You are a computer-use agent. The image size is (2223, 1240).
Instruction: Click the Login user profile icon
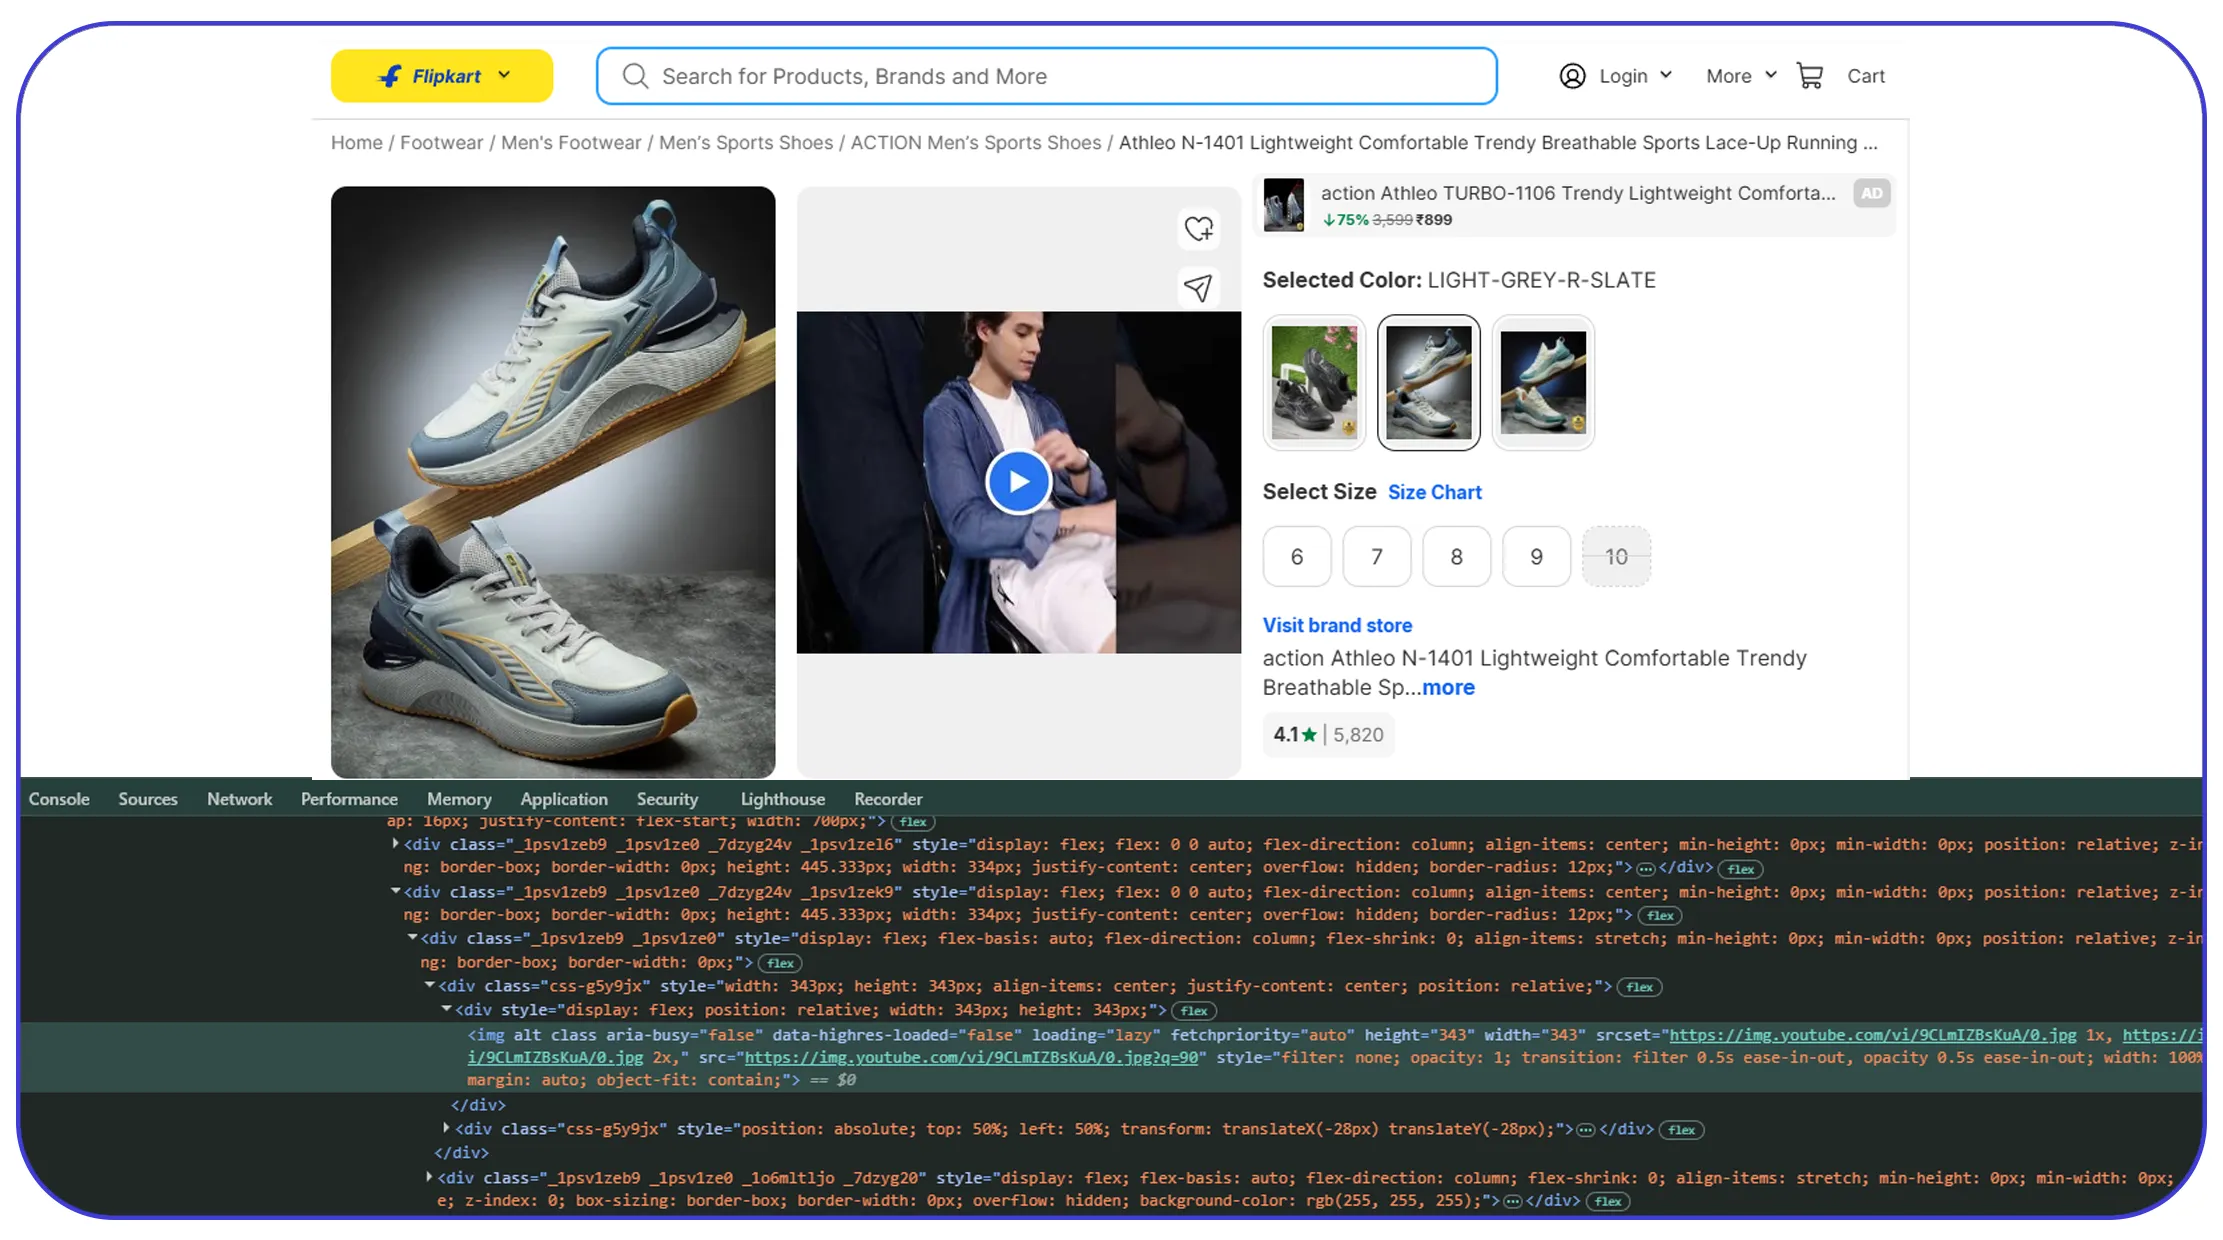point(1572,76)
